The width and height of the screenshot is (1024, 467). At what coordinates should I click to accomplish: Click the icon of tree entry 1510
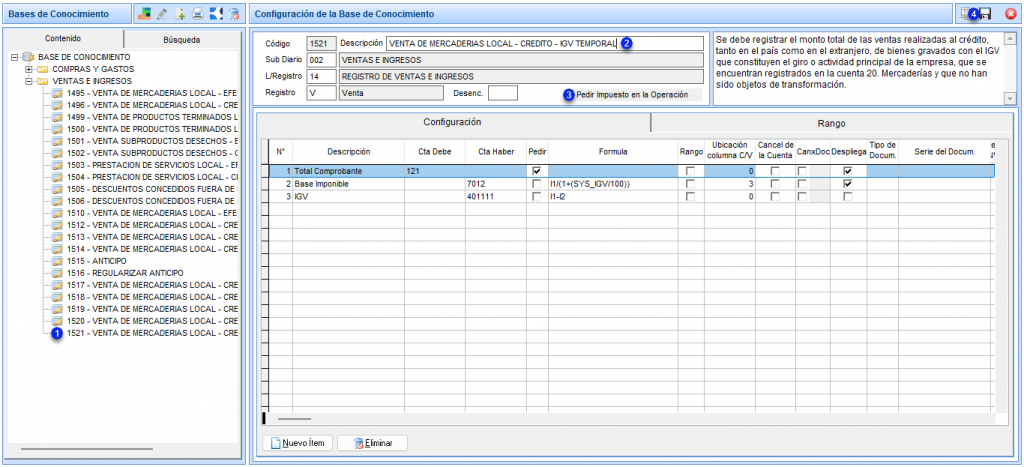(57, 214)
